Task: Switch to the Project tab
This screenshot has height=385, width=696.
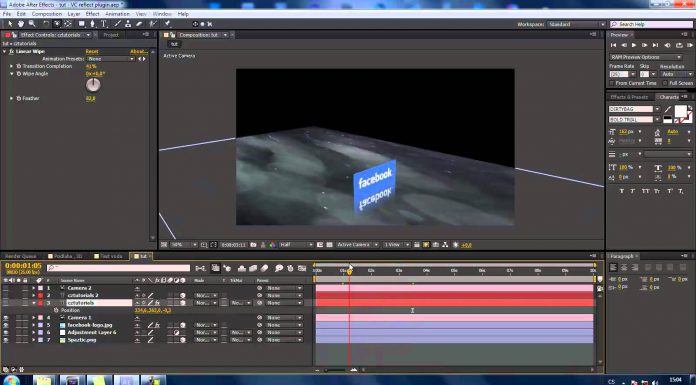Action: point(111,35)
